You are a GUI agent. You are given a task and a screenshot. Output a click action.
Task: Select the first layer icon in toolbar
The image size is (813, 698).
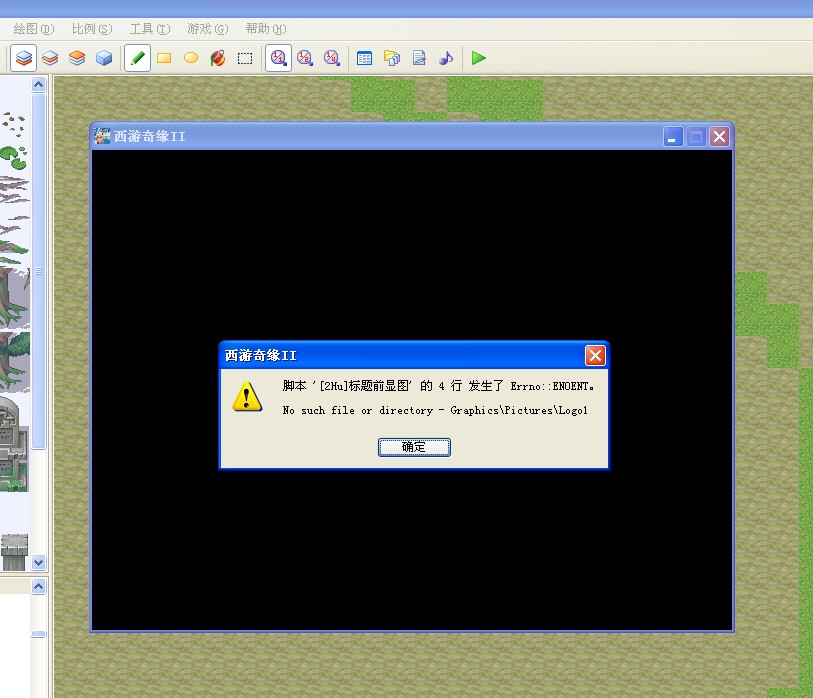coord(24,58)
